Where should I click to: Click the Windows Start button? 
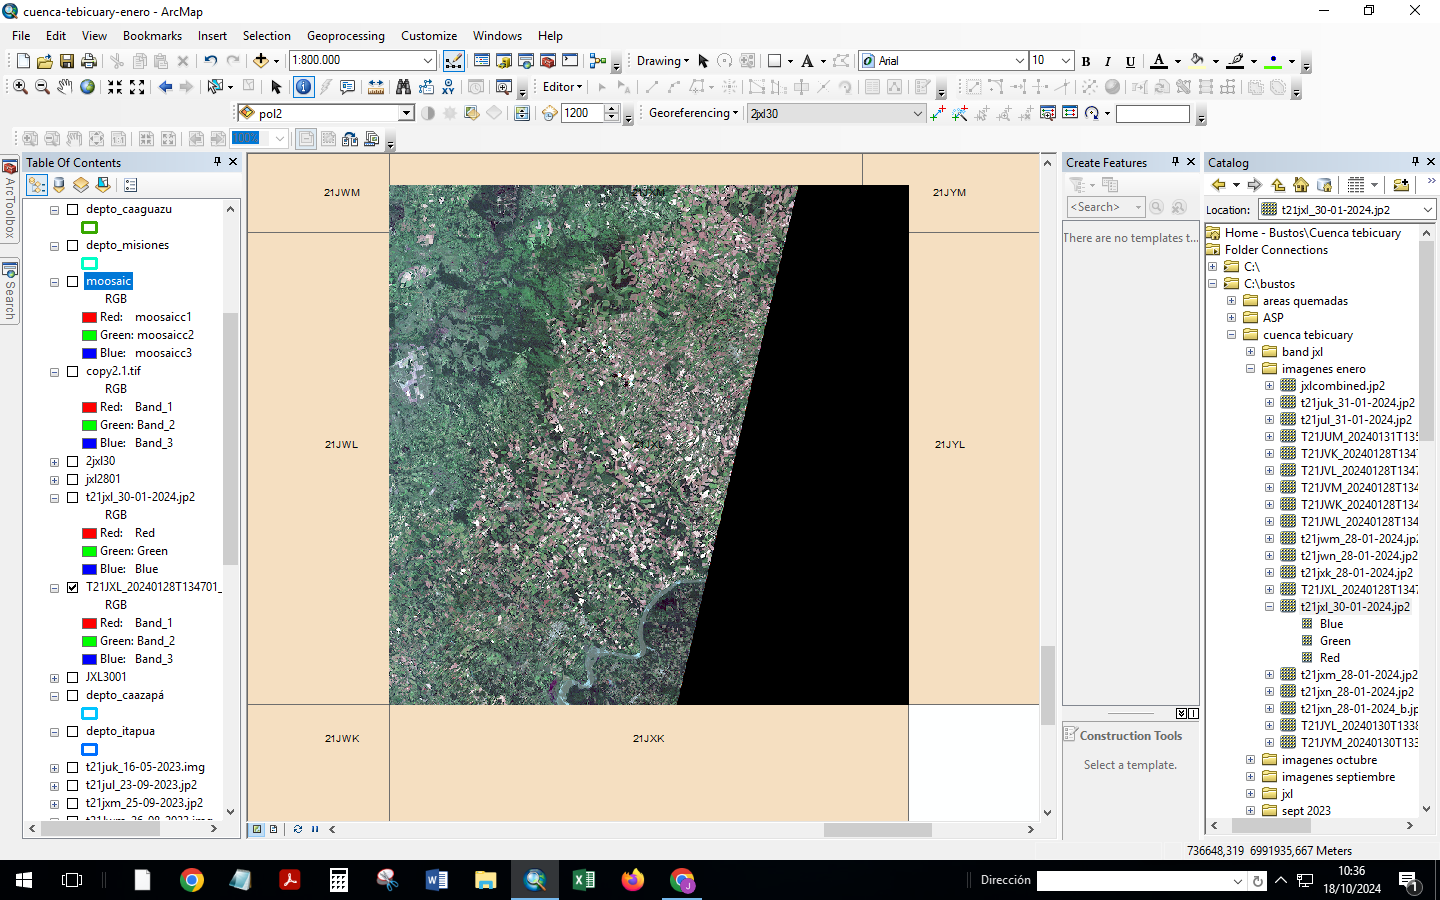[x=24, y=880]
